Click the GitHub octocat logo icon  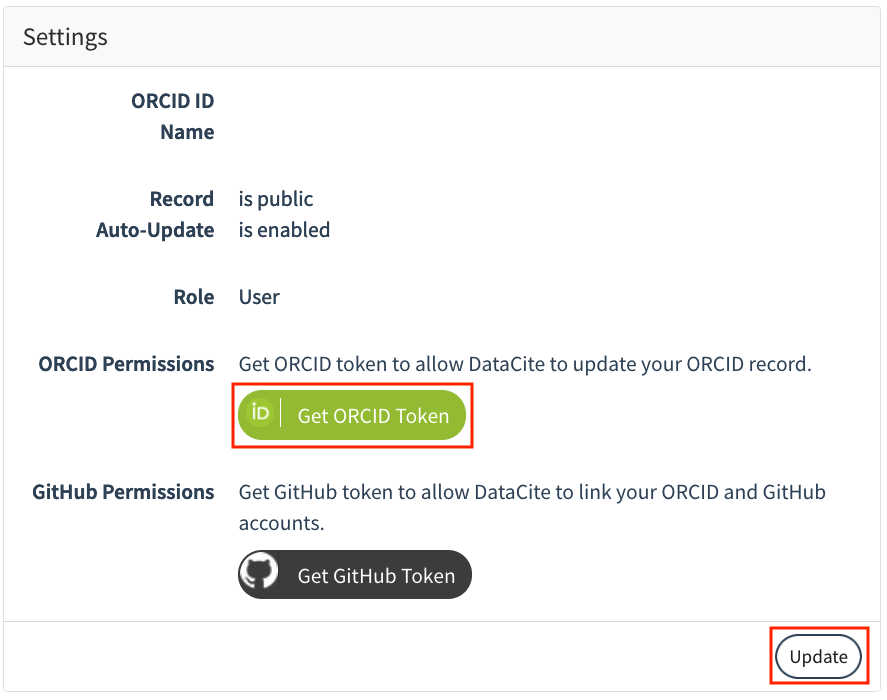(x=259, y=571)
